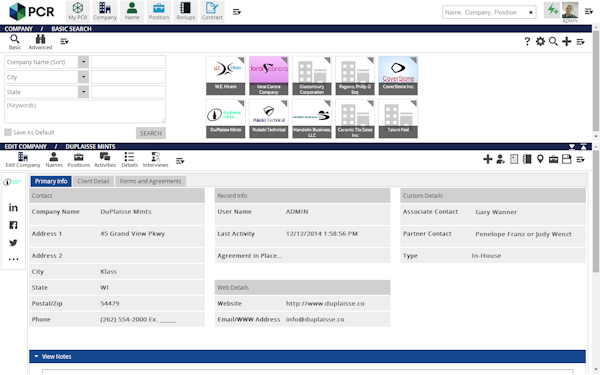Click the magnifier icon in search panel header
This screenshot has height=375, width=600.
(x=553, y=41)
